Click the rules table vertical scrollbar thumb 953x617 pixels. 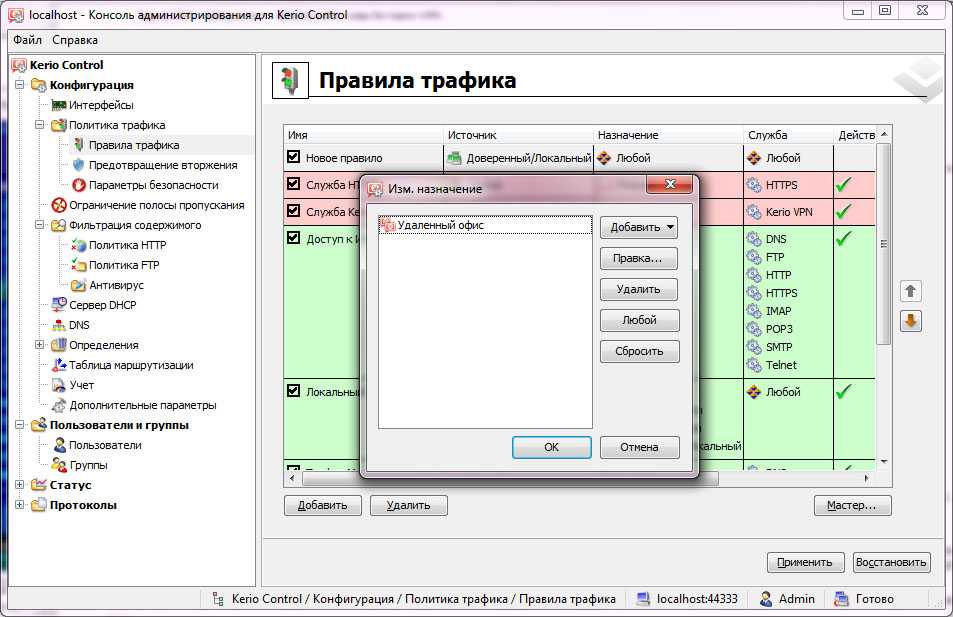(884, 244)
